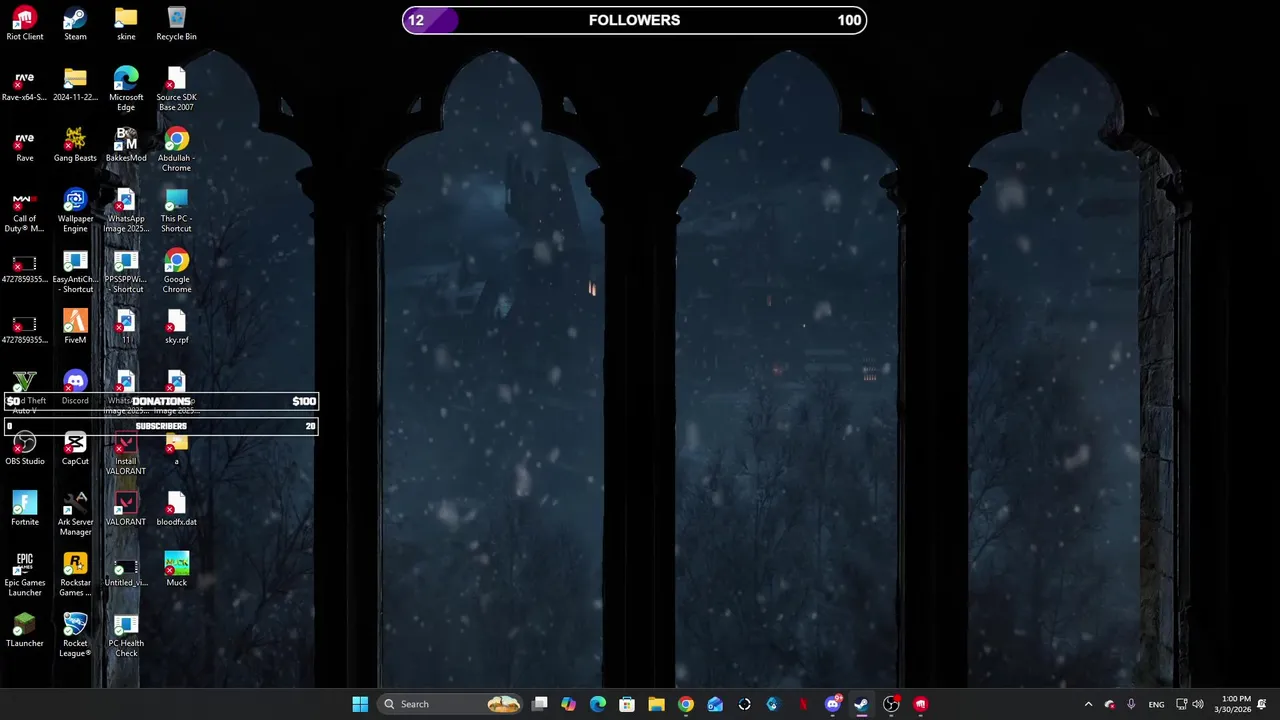Open the notification bell icon
The image size is (1280, 720).
coord(1263,704)
